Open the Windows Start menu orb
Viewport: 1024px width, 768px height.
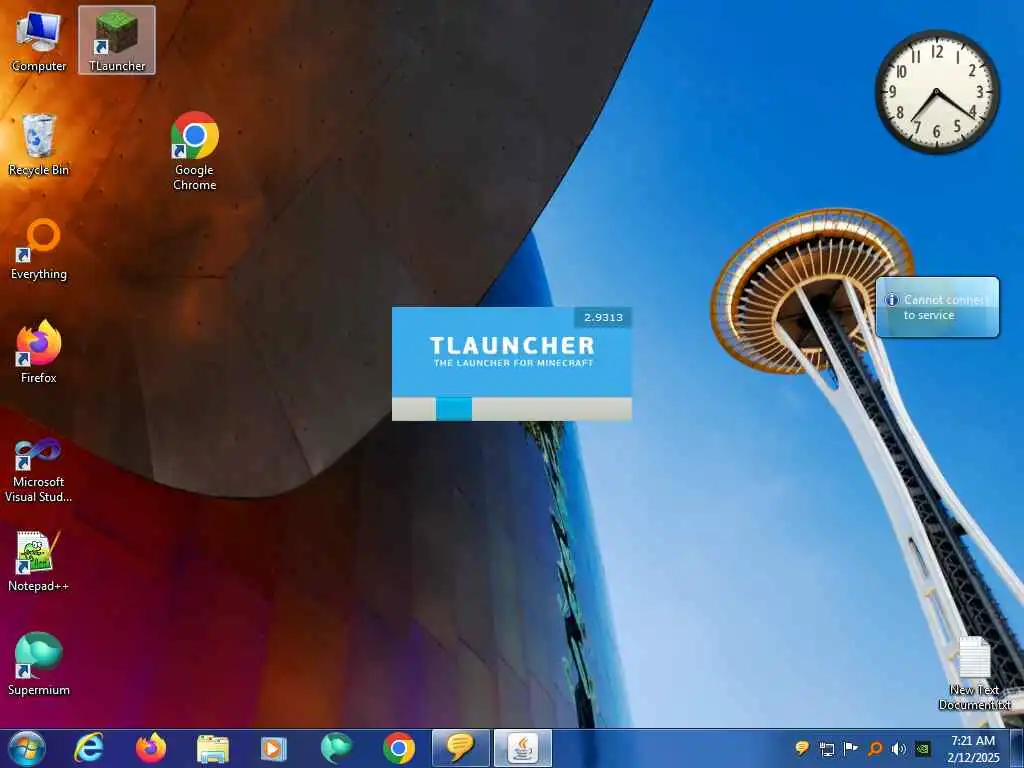click(x=27, y=748)
